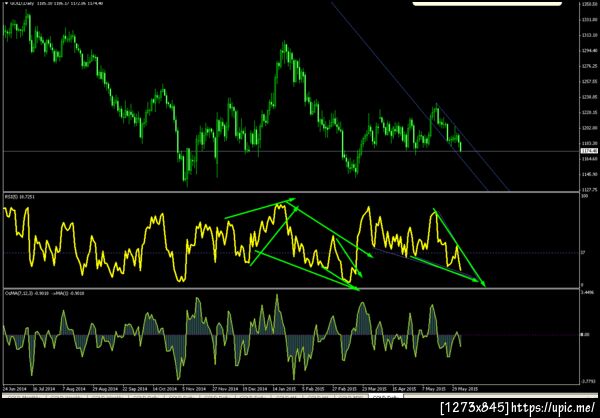600x418 pixels.
Task: Click the highlighted 1174.40 current price tag
Action: coord(587,151)
